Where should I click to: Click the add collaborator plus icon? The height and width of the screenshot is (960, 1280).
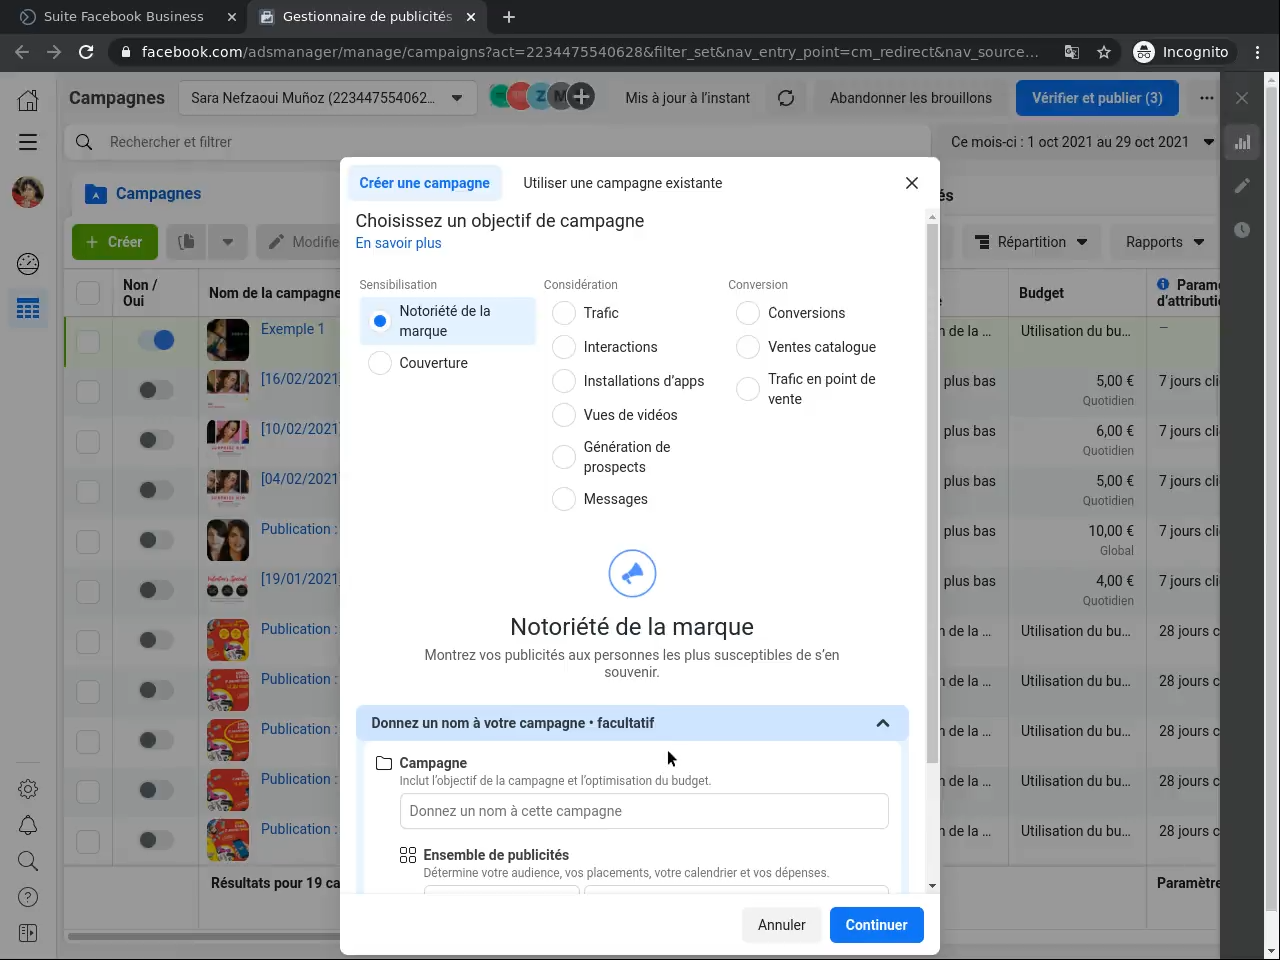click(x=581, y=97)
